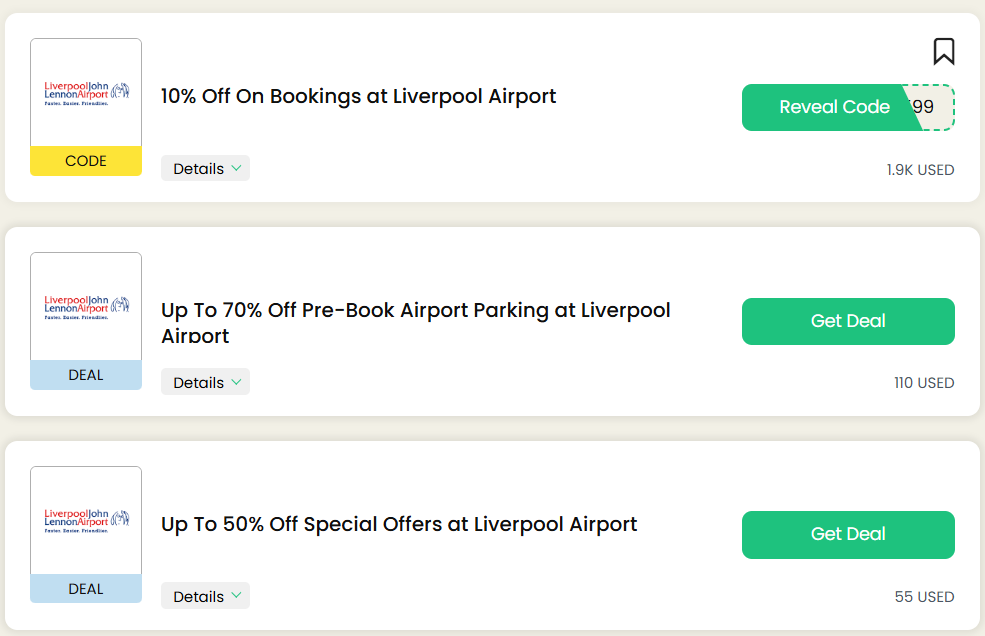Image resolution: width=985 pixels, height=636 pixels.
Task: Expand Details for the 10% off coupon
Action: (x=205, y=168)
